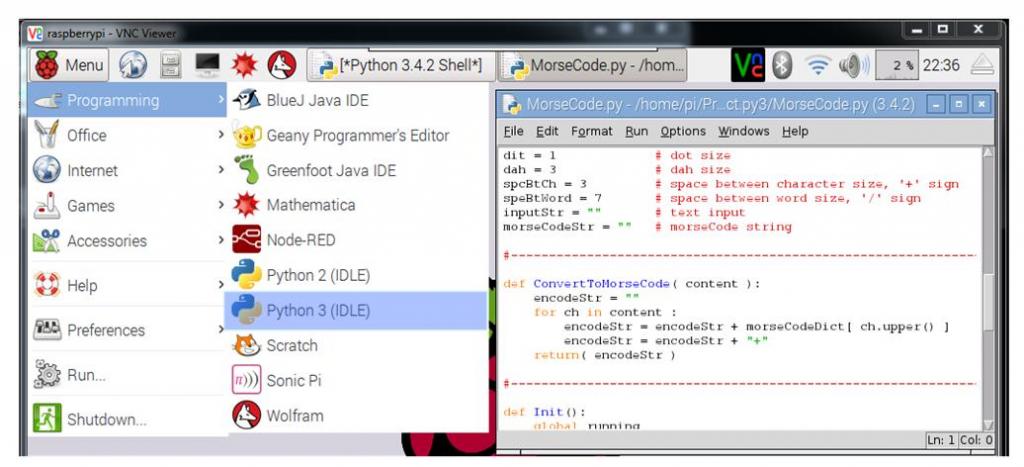Image resolution: width=1024 pixels, height=467 pixels.
Task: Expand the Games submenu arrow
Action: click(221, 206)
